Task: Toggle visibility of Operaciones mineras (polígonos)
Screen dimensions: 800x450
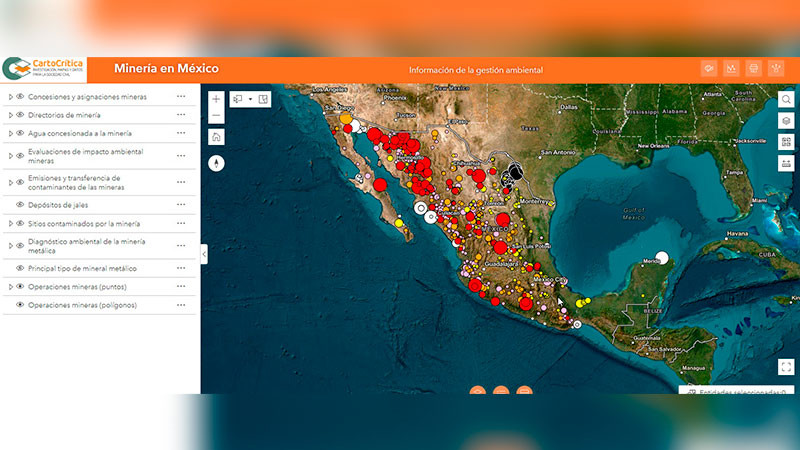Action: [x=20, y=305]
